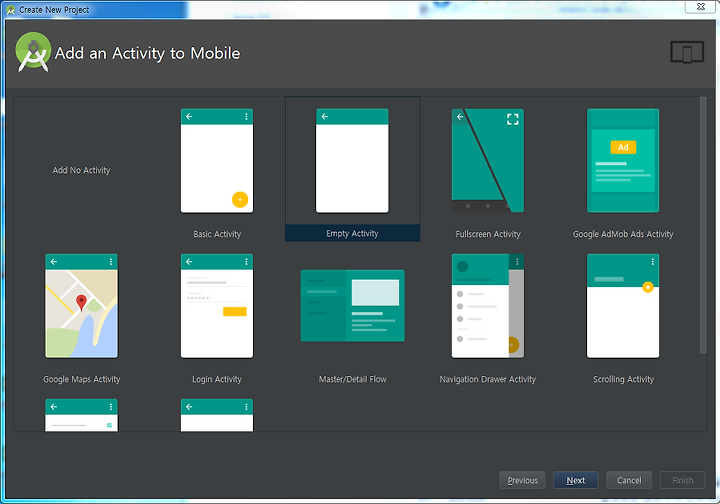Select the partially visible template with checkbox preview
Screen dimensions: 720x504
coord(81,415)
